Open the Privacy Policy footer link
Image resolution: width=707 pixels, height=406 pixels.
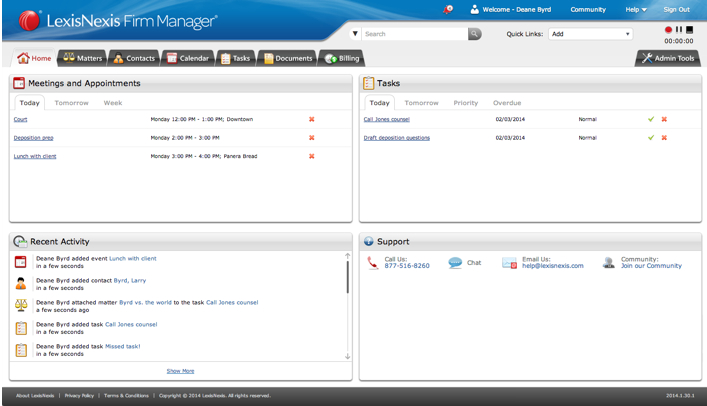pyautogui.click(x=79, y=396)
